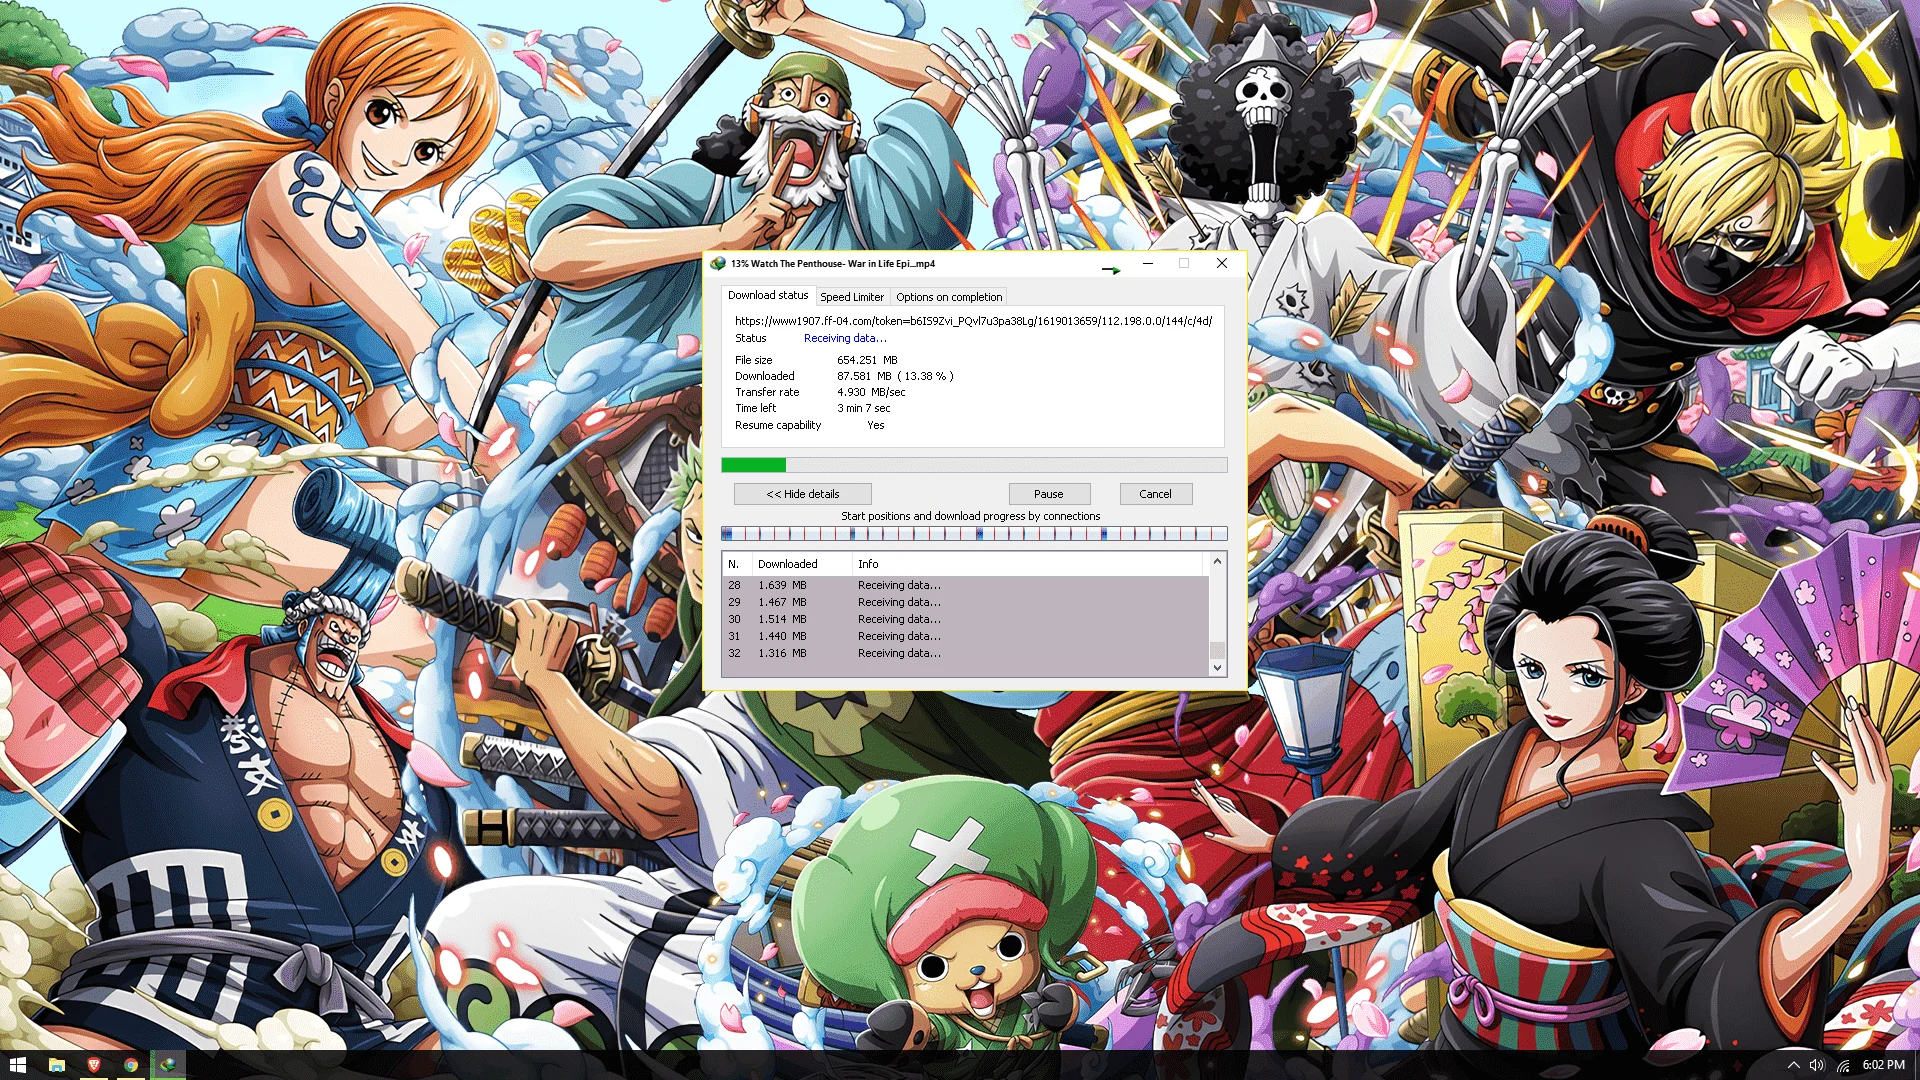Sort by the Downloaded column header
1920x1080 pixels.
tap(801, 564)
